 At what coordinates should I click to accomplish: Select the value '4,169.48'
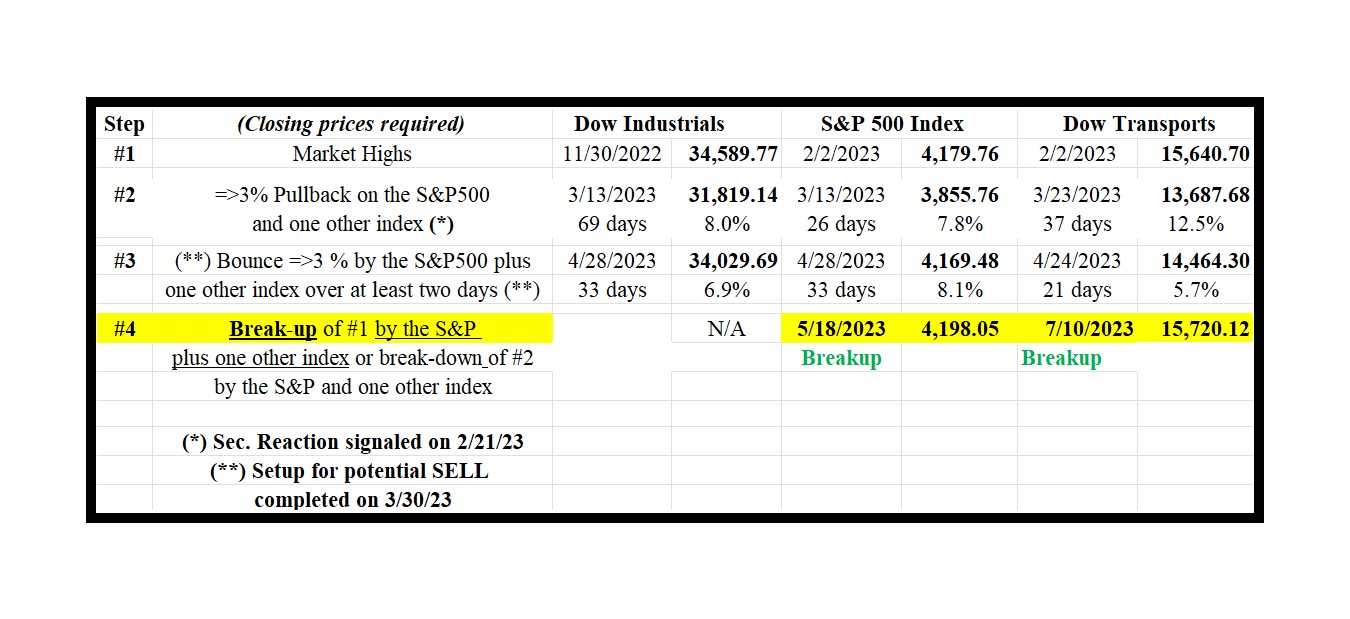(959, 261)
